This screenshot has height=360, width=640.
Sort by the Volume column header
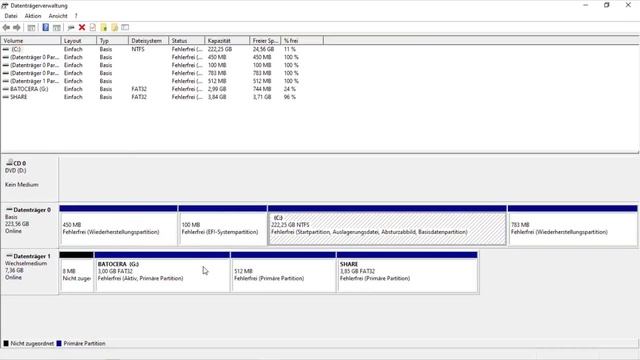click(31, 41)
